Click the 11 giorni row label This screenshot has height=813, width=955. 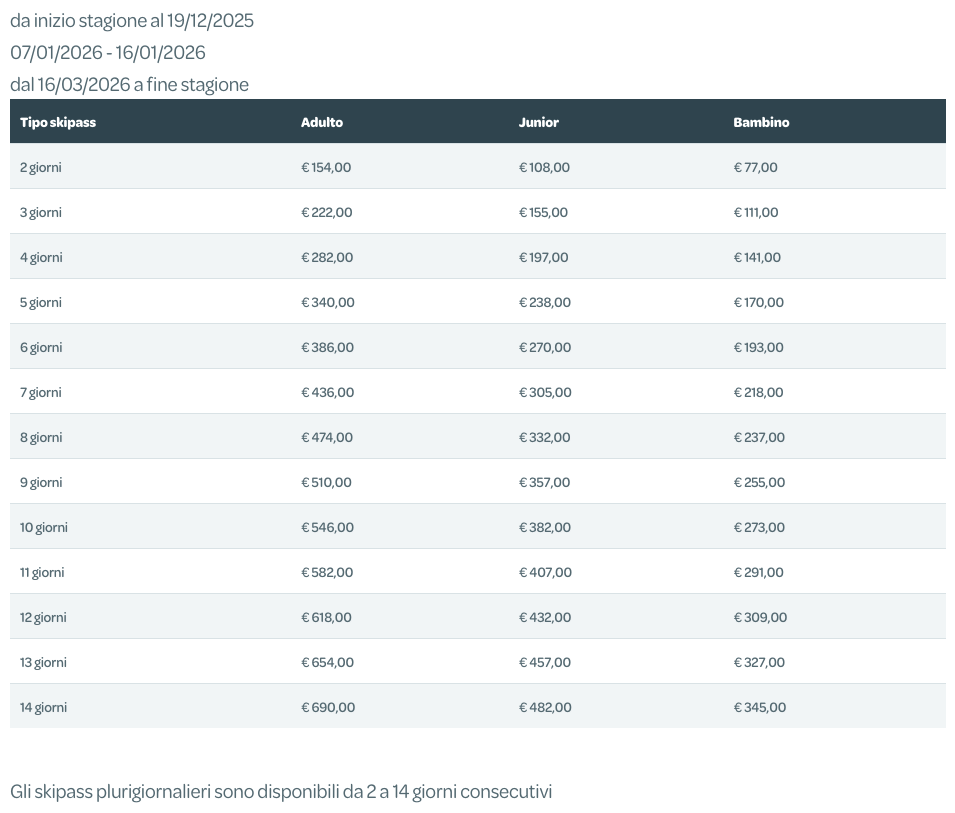pyautogui.click(x=42, y=572)
